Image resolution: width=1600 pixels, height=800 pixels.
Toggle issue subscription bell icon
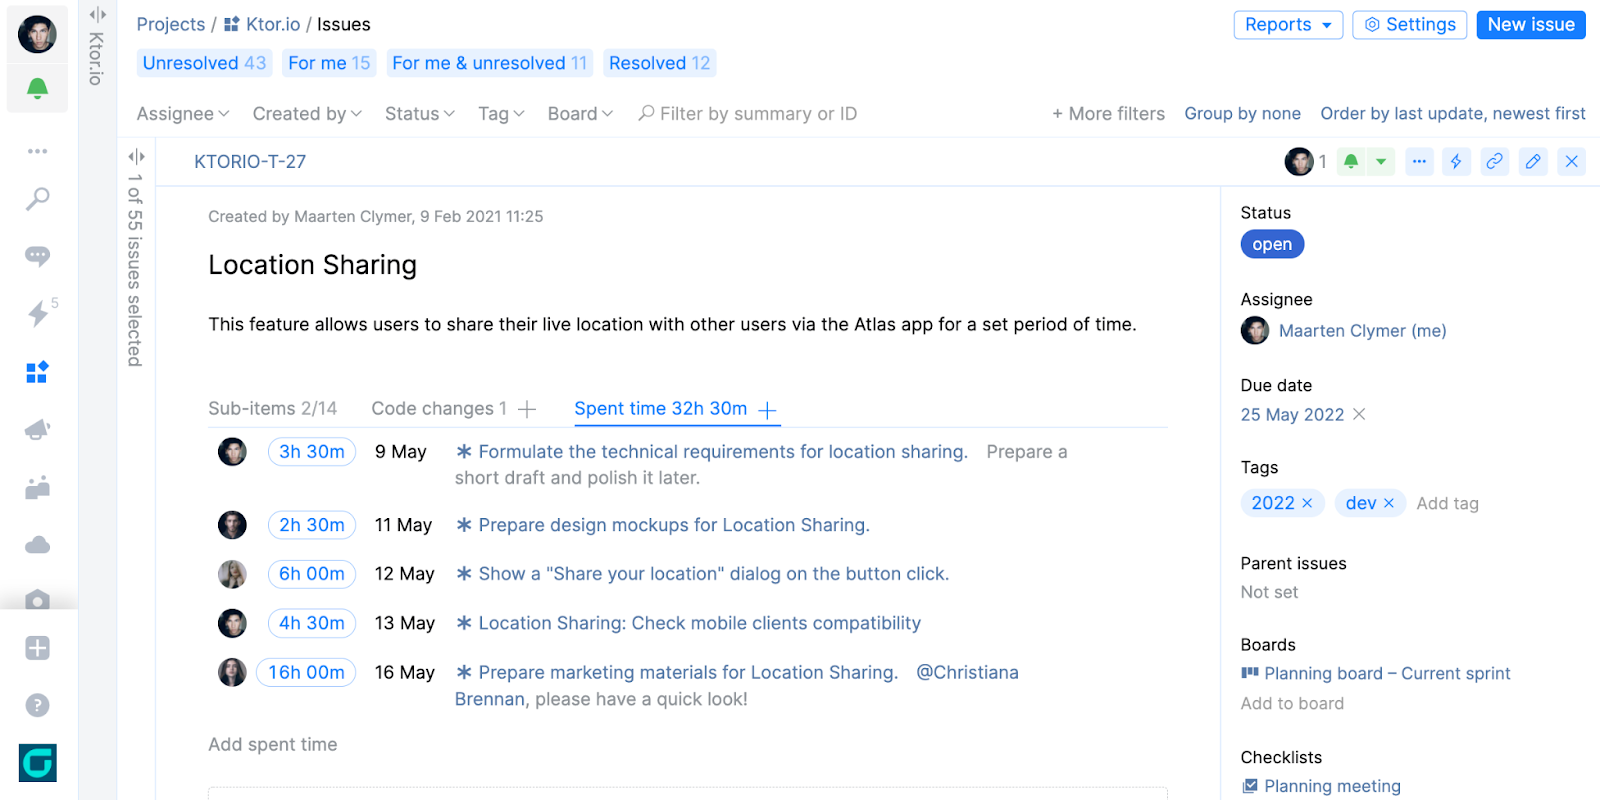pyautogui.click(x=1351, y=161)
